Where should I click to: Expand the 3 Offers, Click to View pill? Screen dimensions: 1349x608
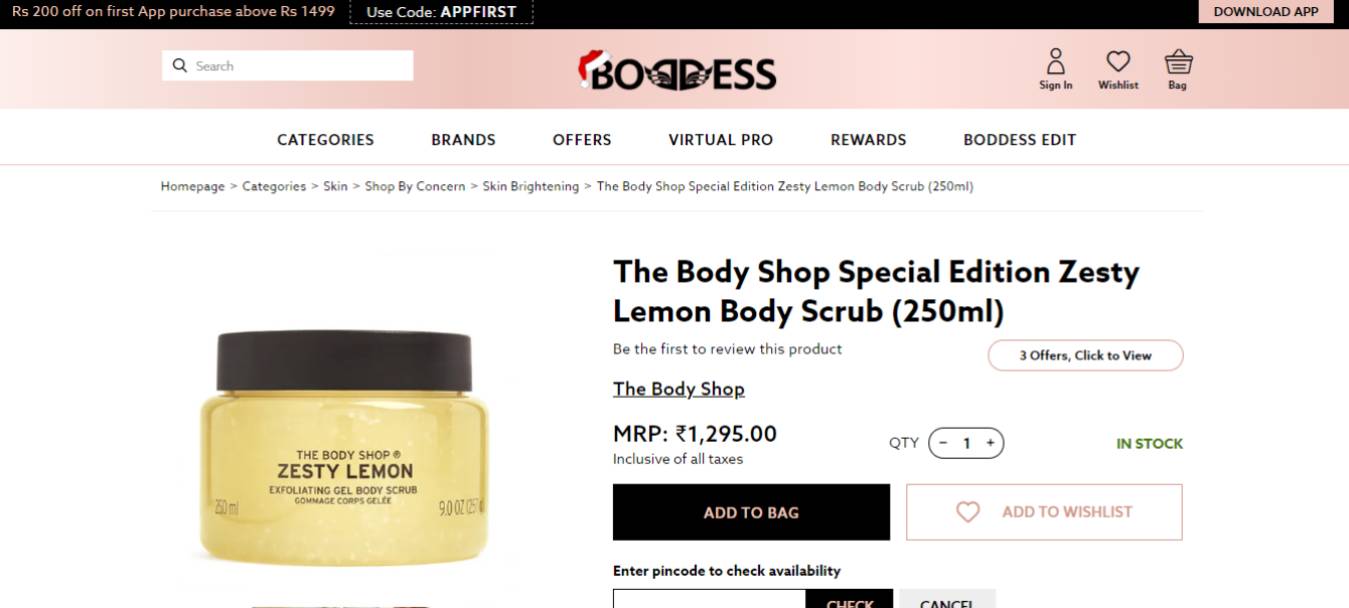click(1085, 355)
